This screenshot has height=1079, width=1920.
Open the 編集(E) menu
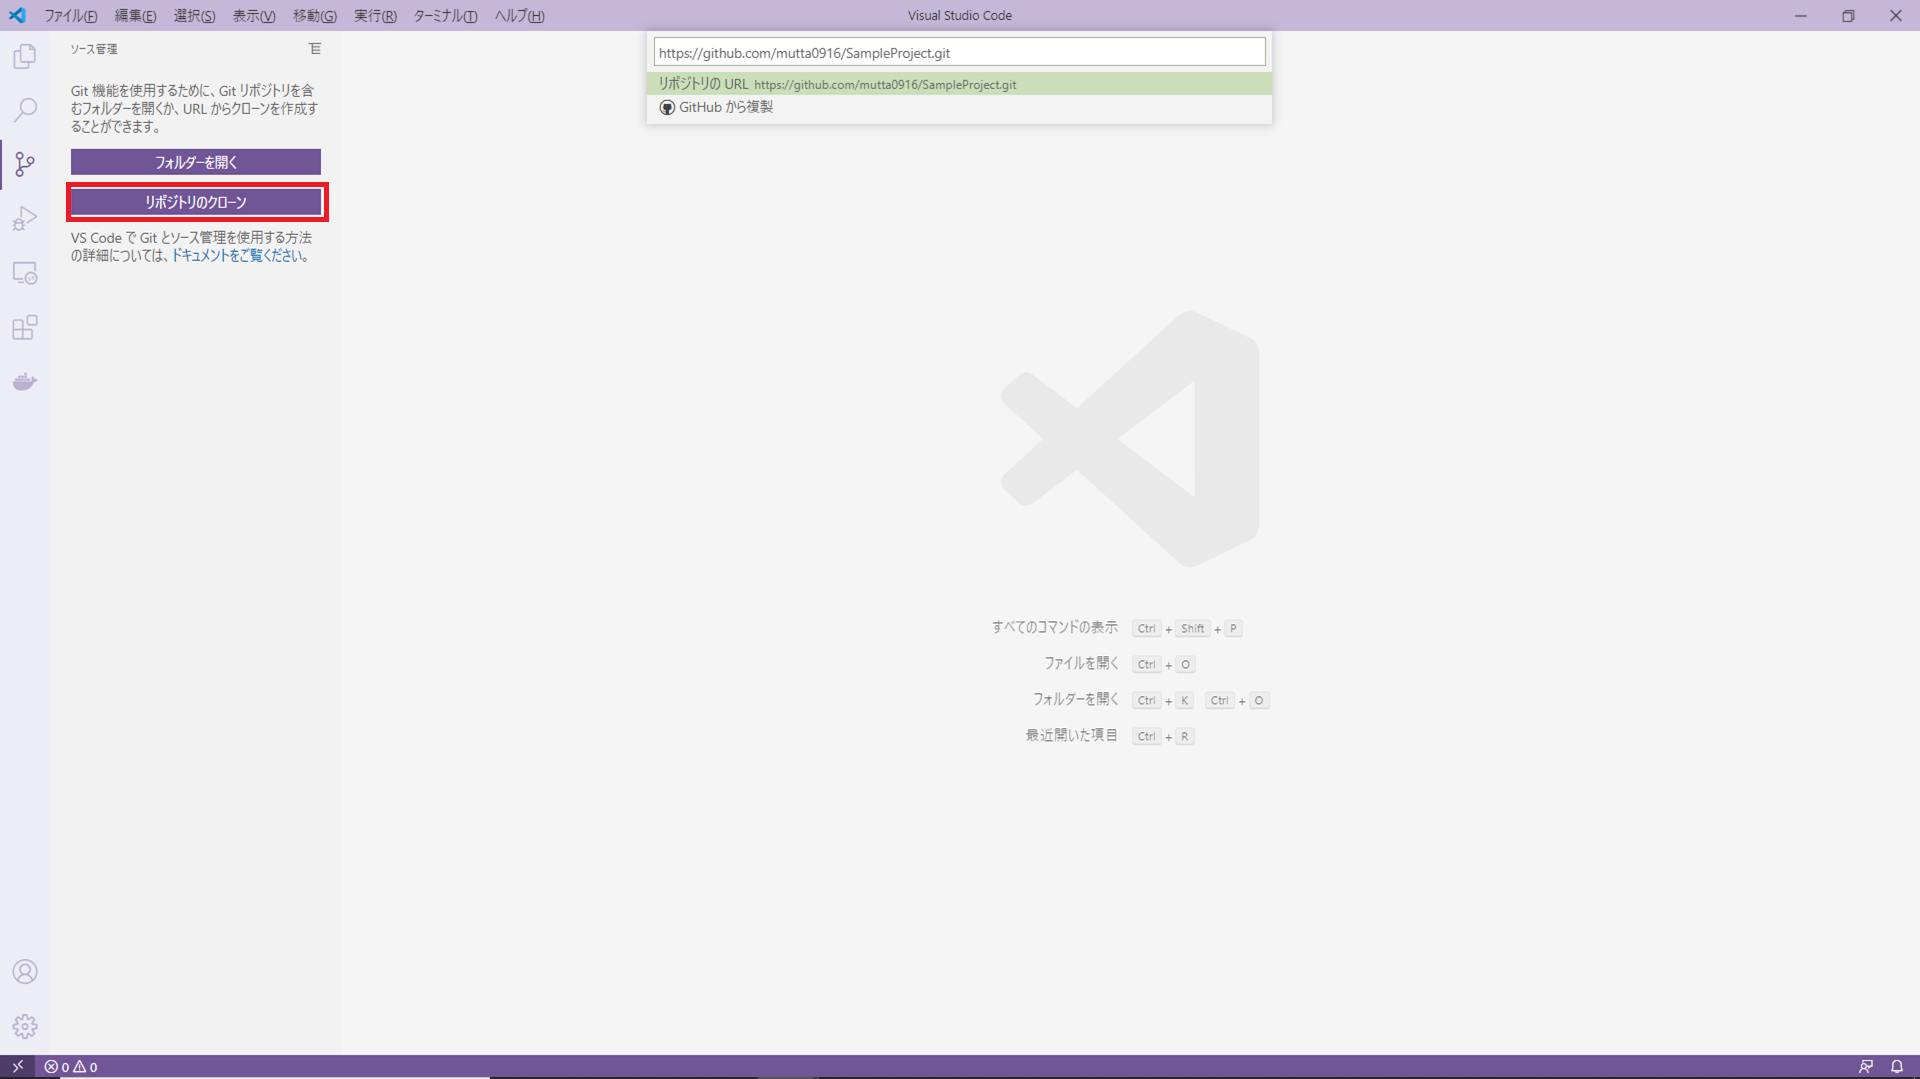(135, 16)
